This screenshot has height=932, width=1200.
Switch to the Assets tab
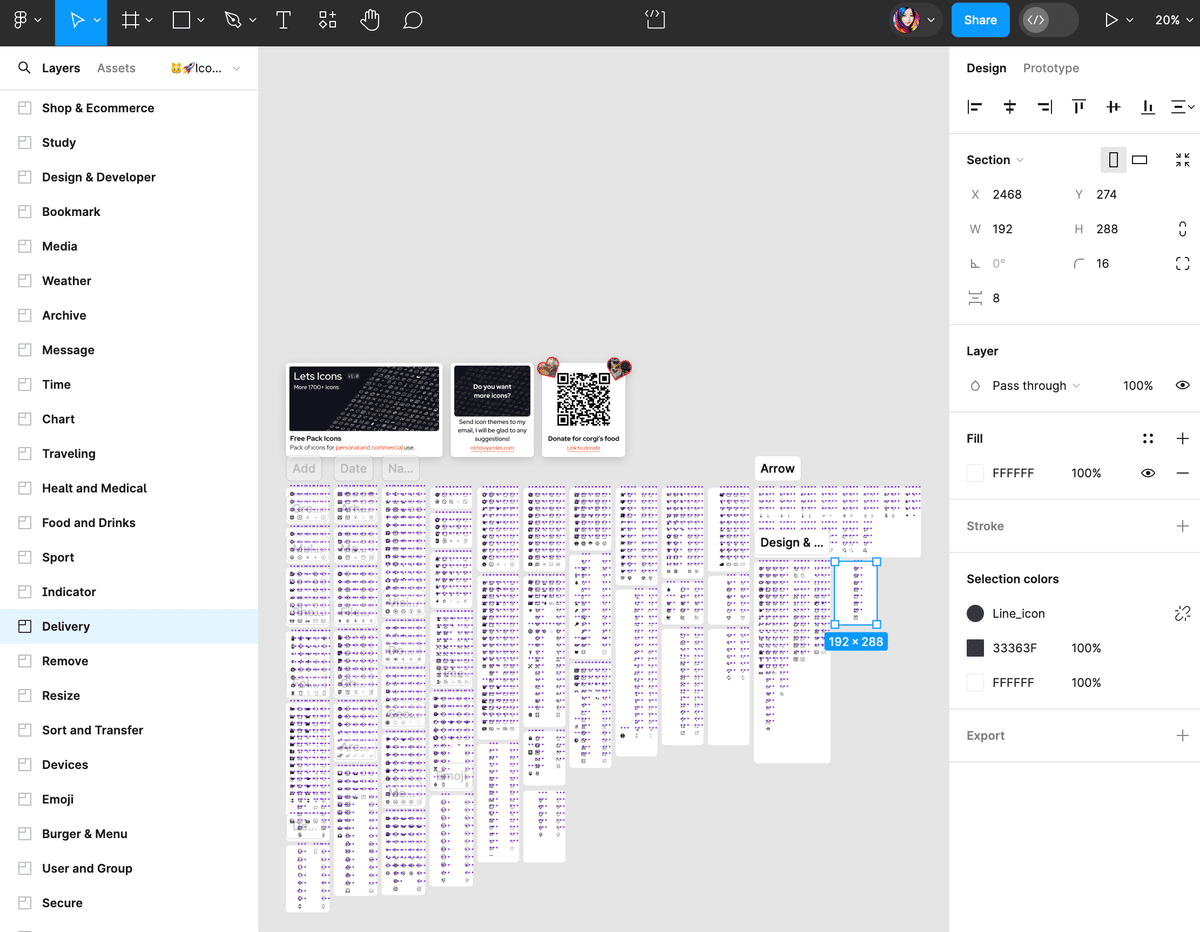click(116, 68)
